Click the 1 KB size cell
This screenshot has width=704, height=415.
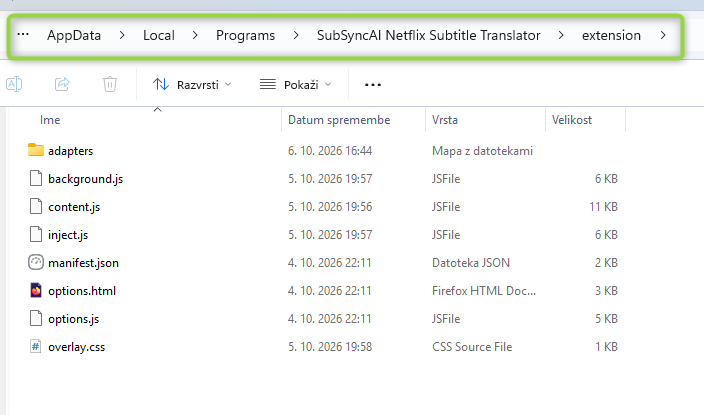pyautogui.click(x=606, y=347)
